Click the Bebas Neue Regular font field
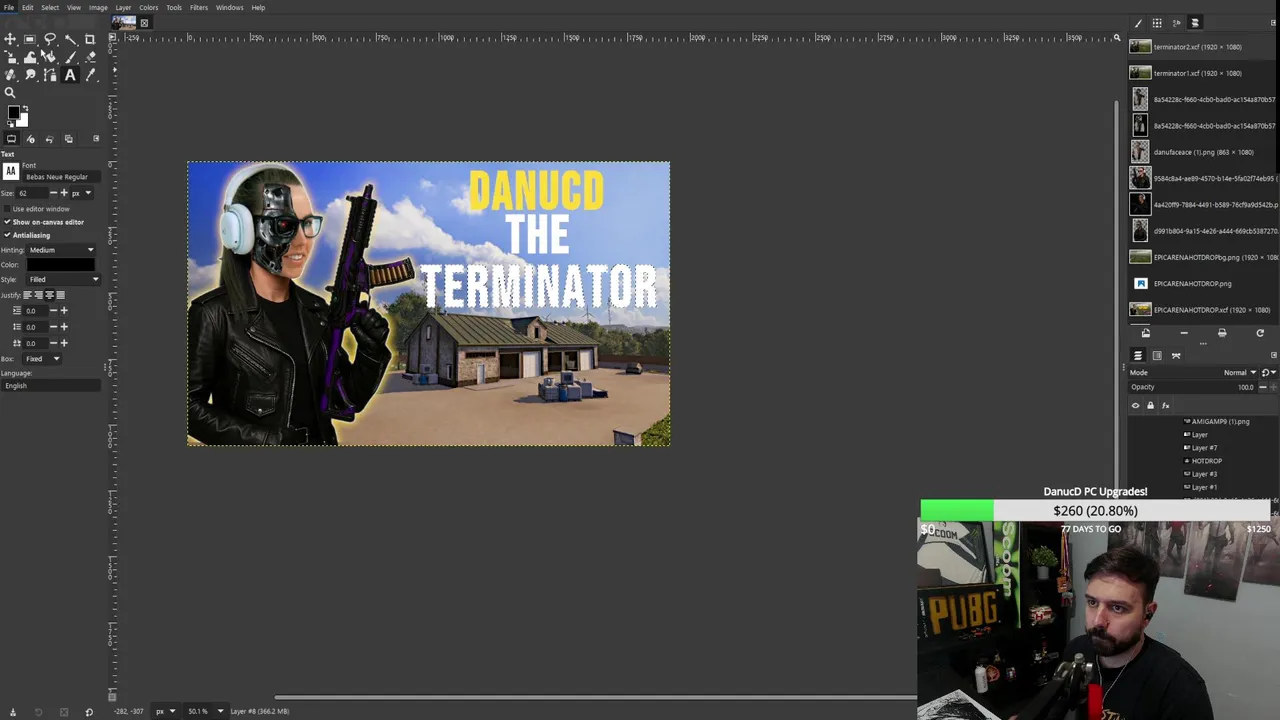The height and width of the screenshot is (720, 1280). (x=61, y=177)
